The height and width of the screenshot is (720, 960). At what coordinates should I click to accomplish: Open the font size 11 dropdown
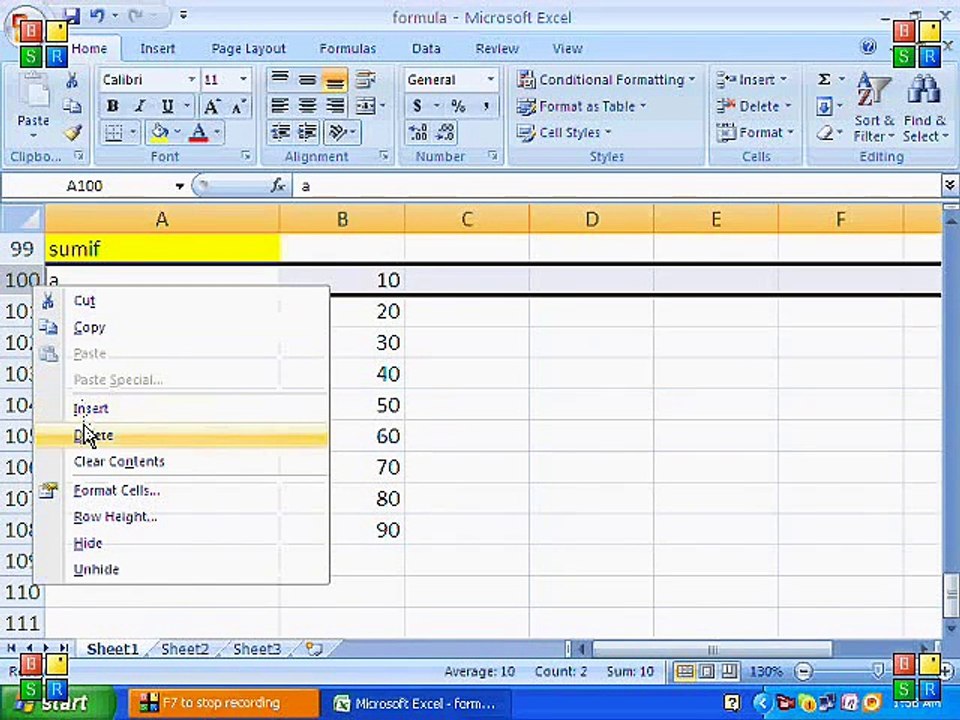pos(243,80)
